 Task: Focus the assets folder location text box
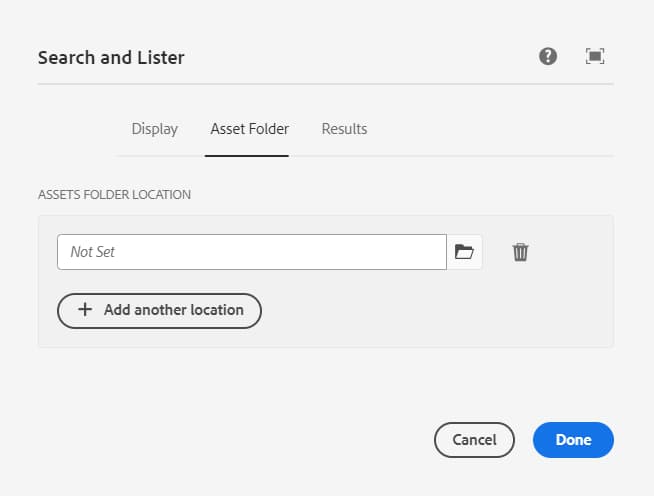coord(251,252)
